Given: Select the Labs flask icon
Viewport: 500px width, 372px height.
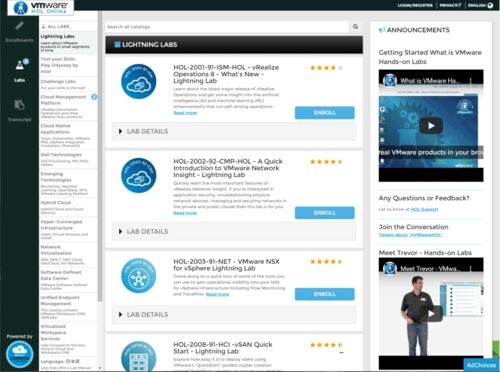Looking at the screenshot, I should click(x=20, y=65).
